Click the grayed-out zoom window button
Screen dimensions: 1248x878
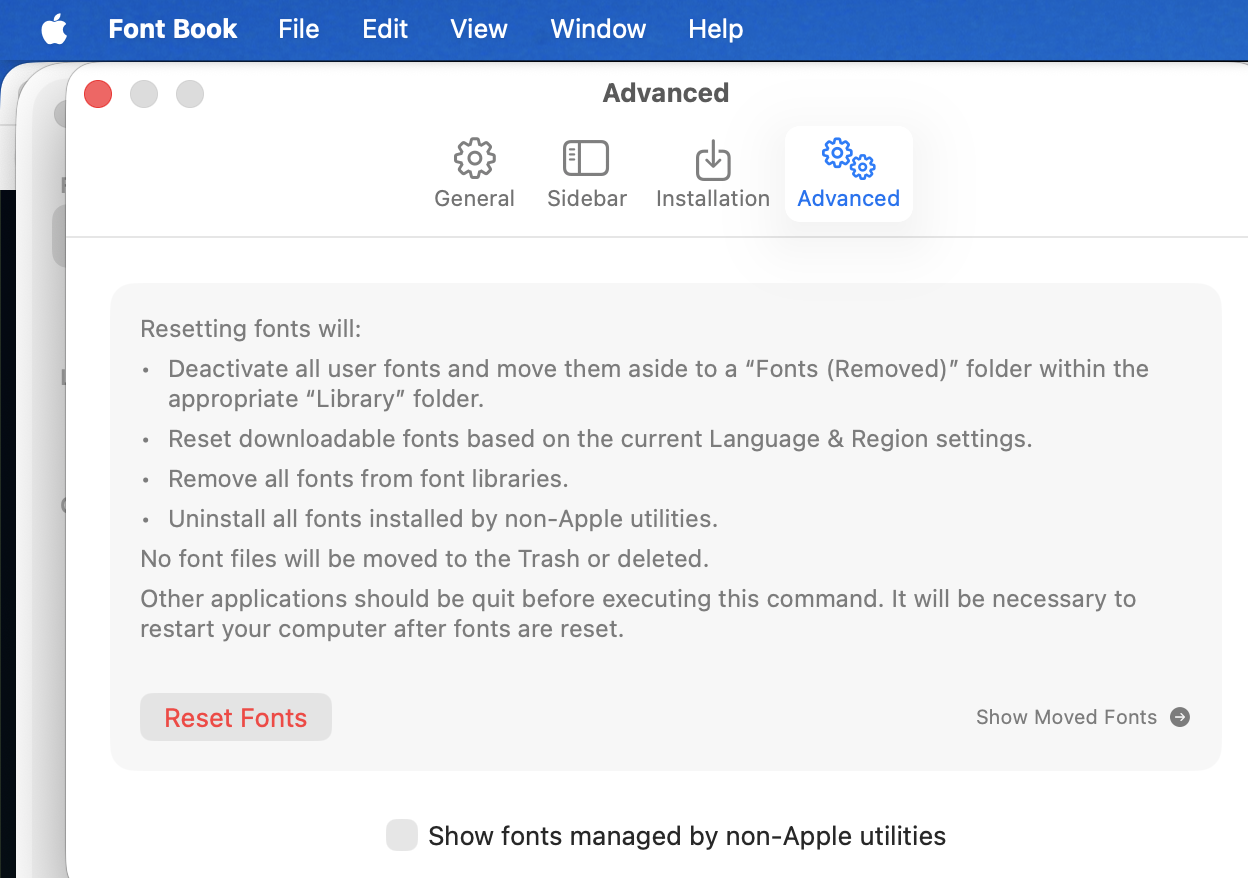(190, 94)
